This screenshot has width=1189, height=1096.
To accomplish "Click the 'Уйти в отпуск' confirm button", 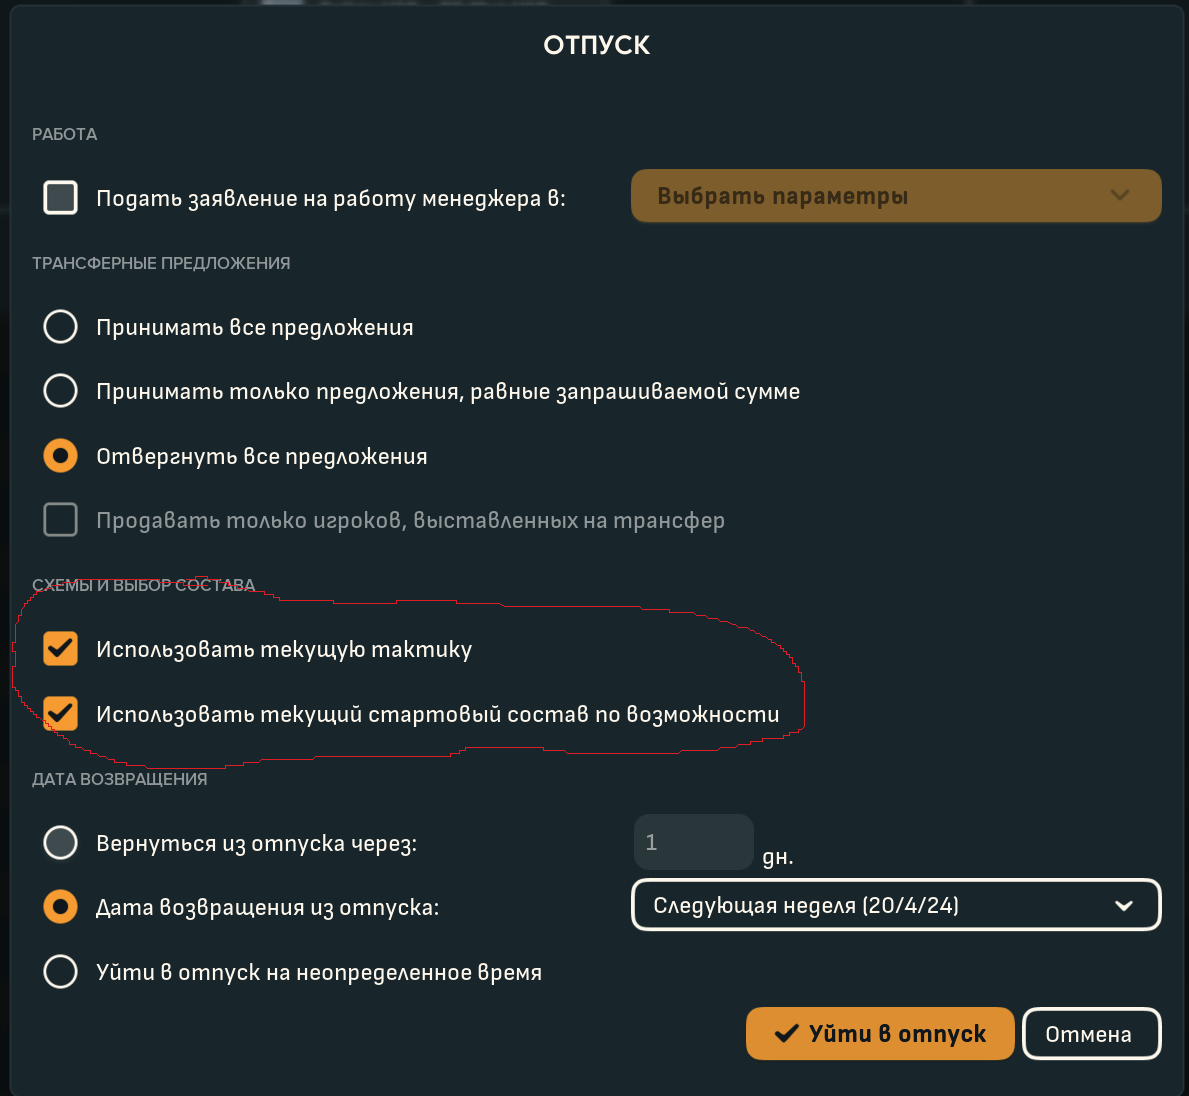I will [x=880, y=1033].
